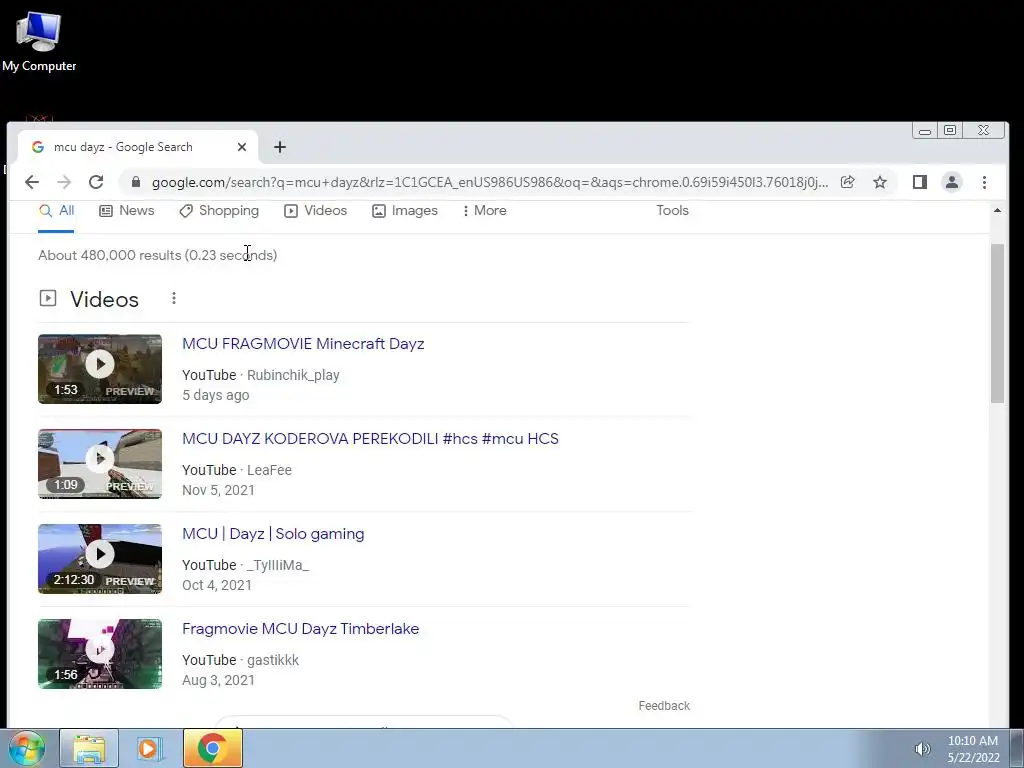Open the Videos section three-dot options
This screenshot has height=768, width=1024.
pos(174,298)
